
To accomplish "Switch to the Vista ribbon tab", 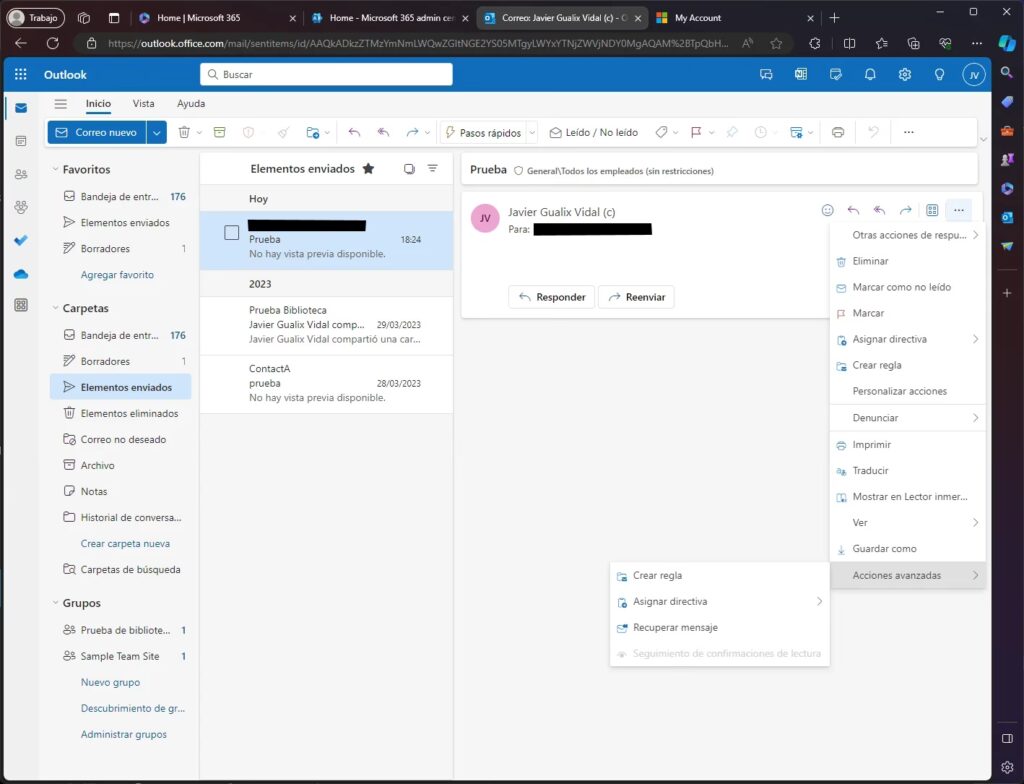I will pyautogui.click(x=143, y=104).
